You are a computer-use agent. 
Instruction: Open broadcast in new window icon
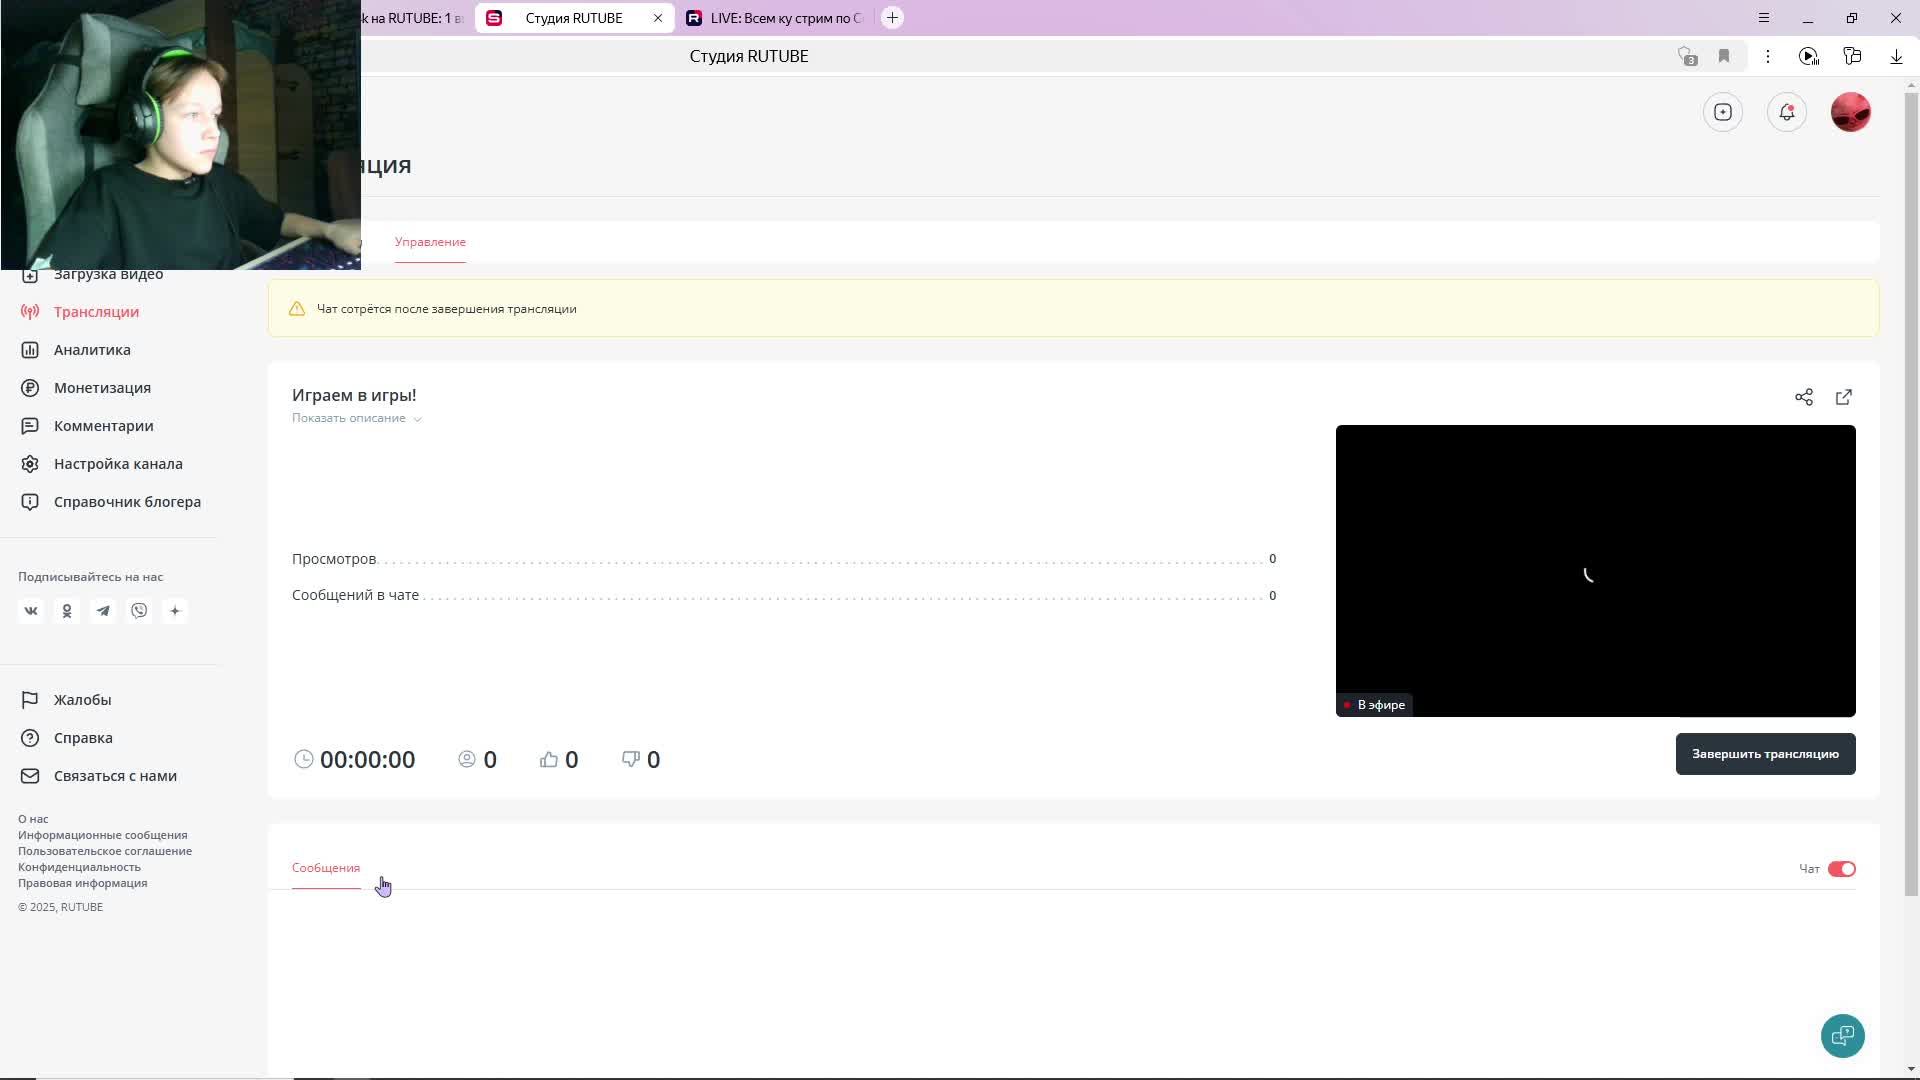[x=1844, y=397]
